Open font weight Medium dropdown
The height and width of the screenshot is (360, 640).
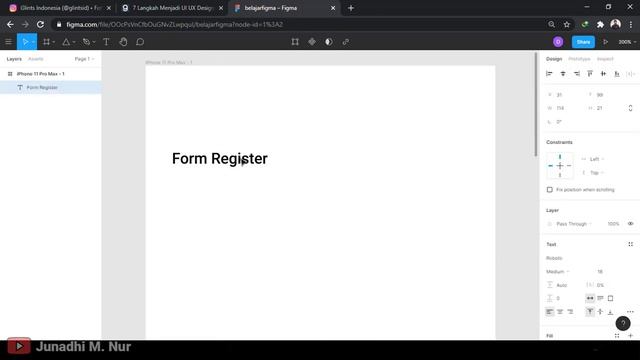[x=558, y=272]
